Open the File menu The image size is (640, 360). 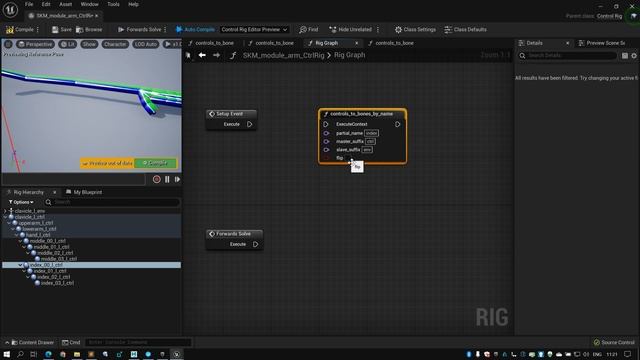coord(29,4)
